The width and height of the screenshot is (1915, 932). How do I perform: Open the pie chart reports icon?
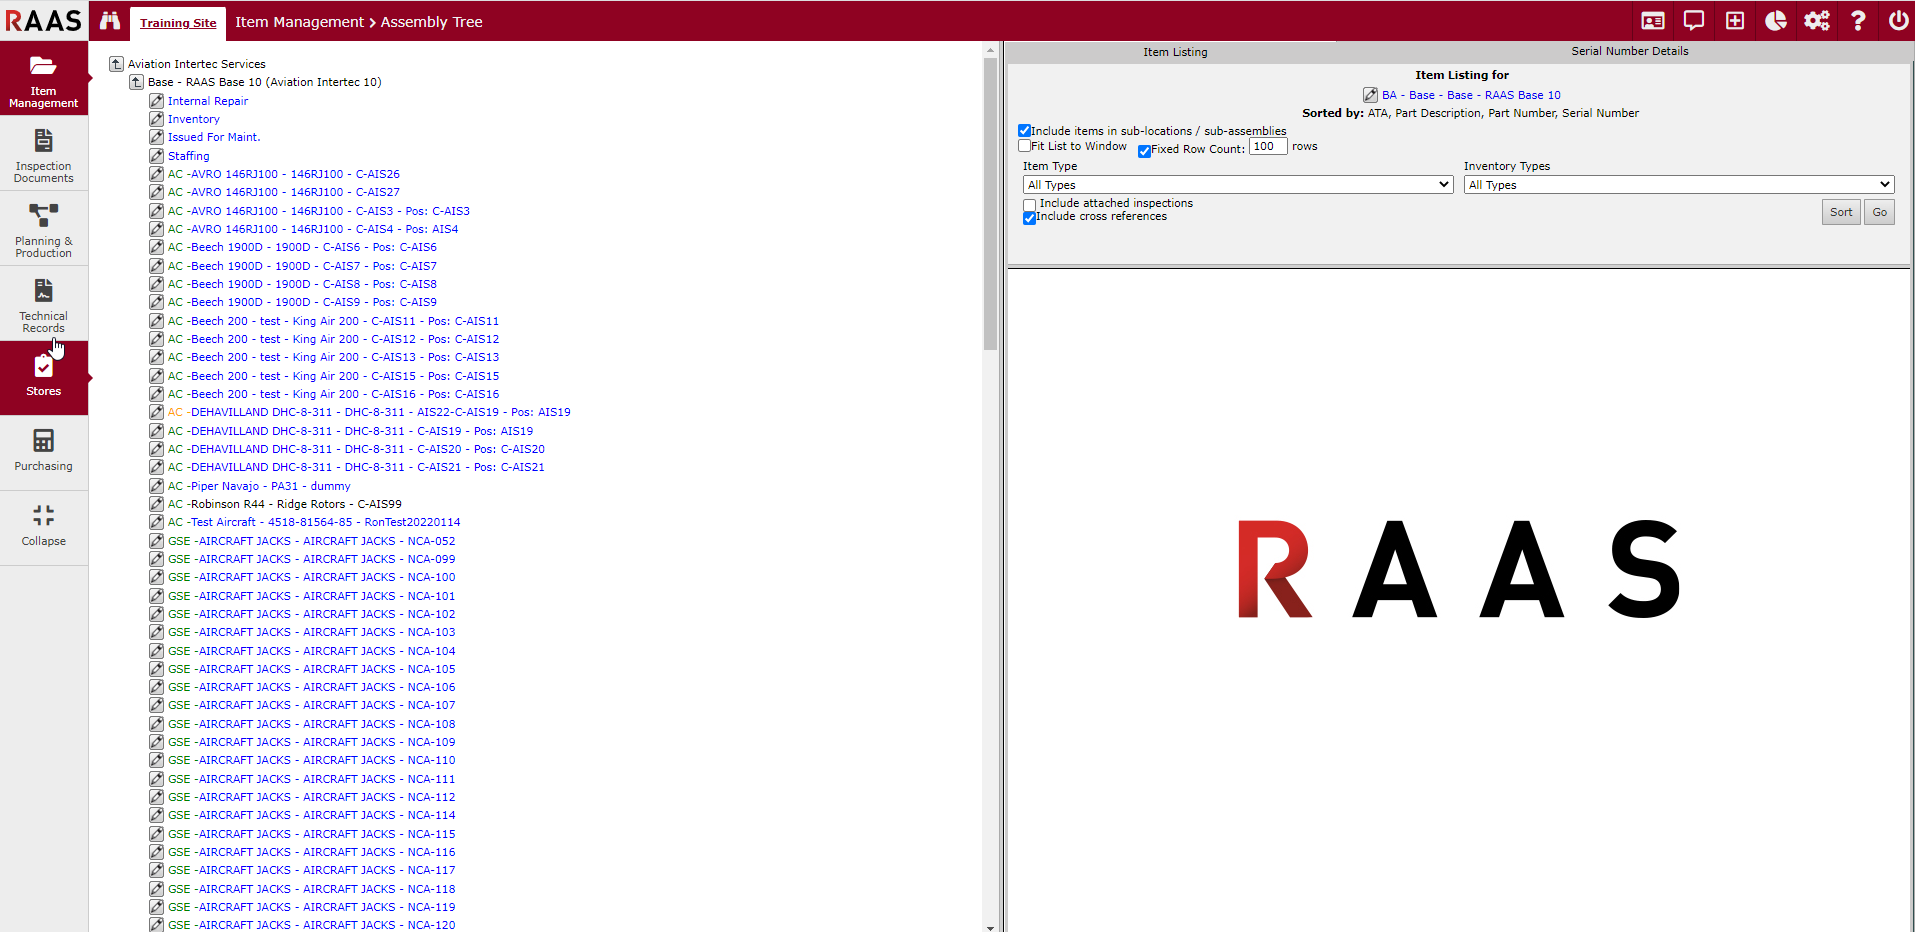coord(1776,21)
